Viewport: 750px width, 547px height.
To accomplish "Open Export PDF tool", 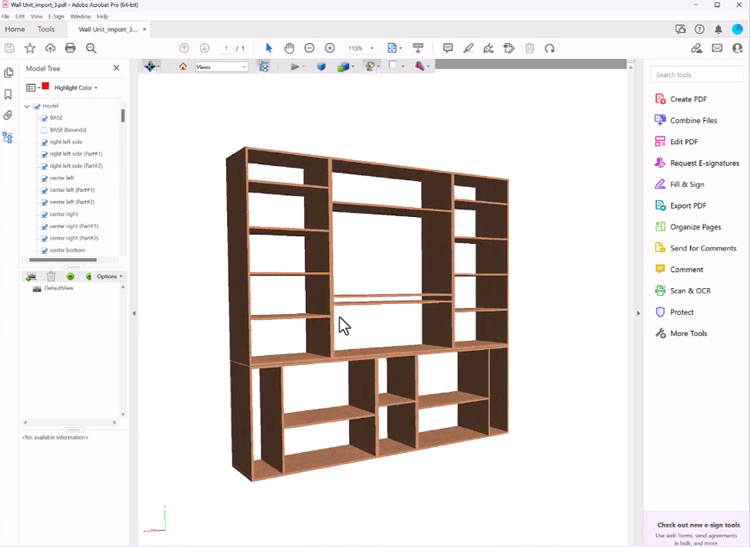I will (680, 206).
